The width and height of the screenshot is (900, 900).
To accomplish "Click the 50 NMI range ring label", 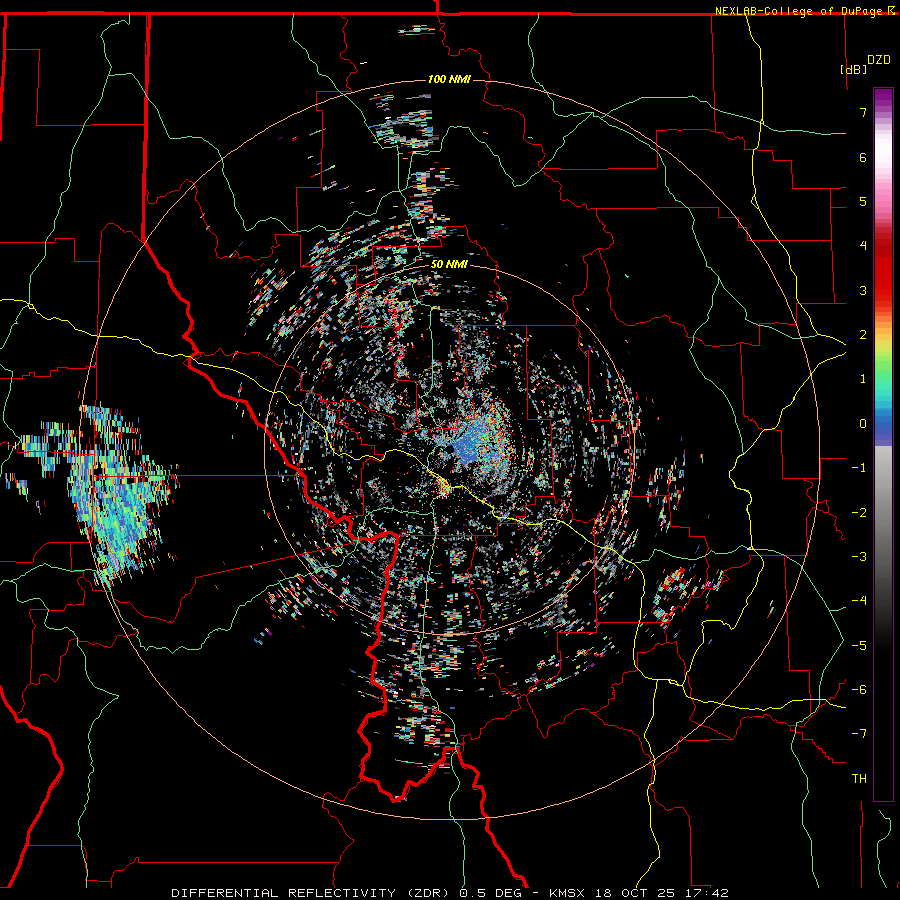I will (449, 264).
